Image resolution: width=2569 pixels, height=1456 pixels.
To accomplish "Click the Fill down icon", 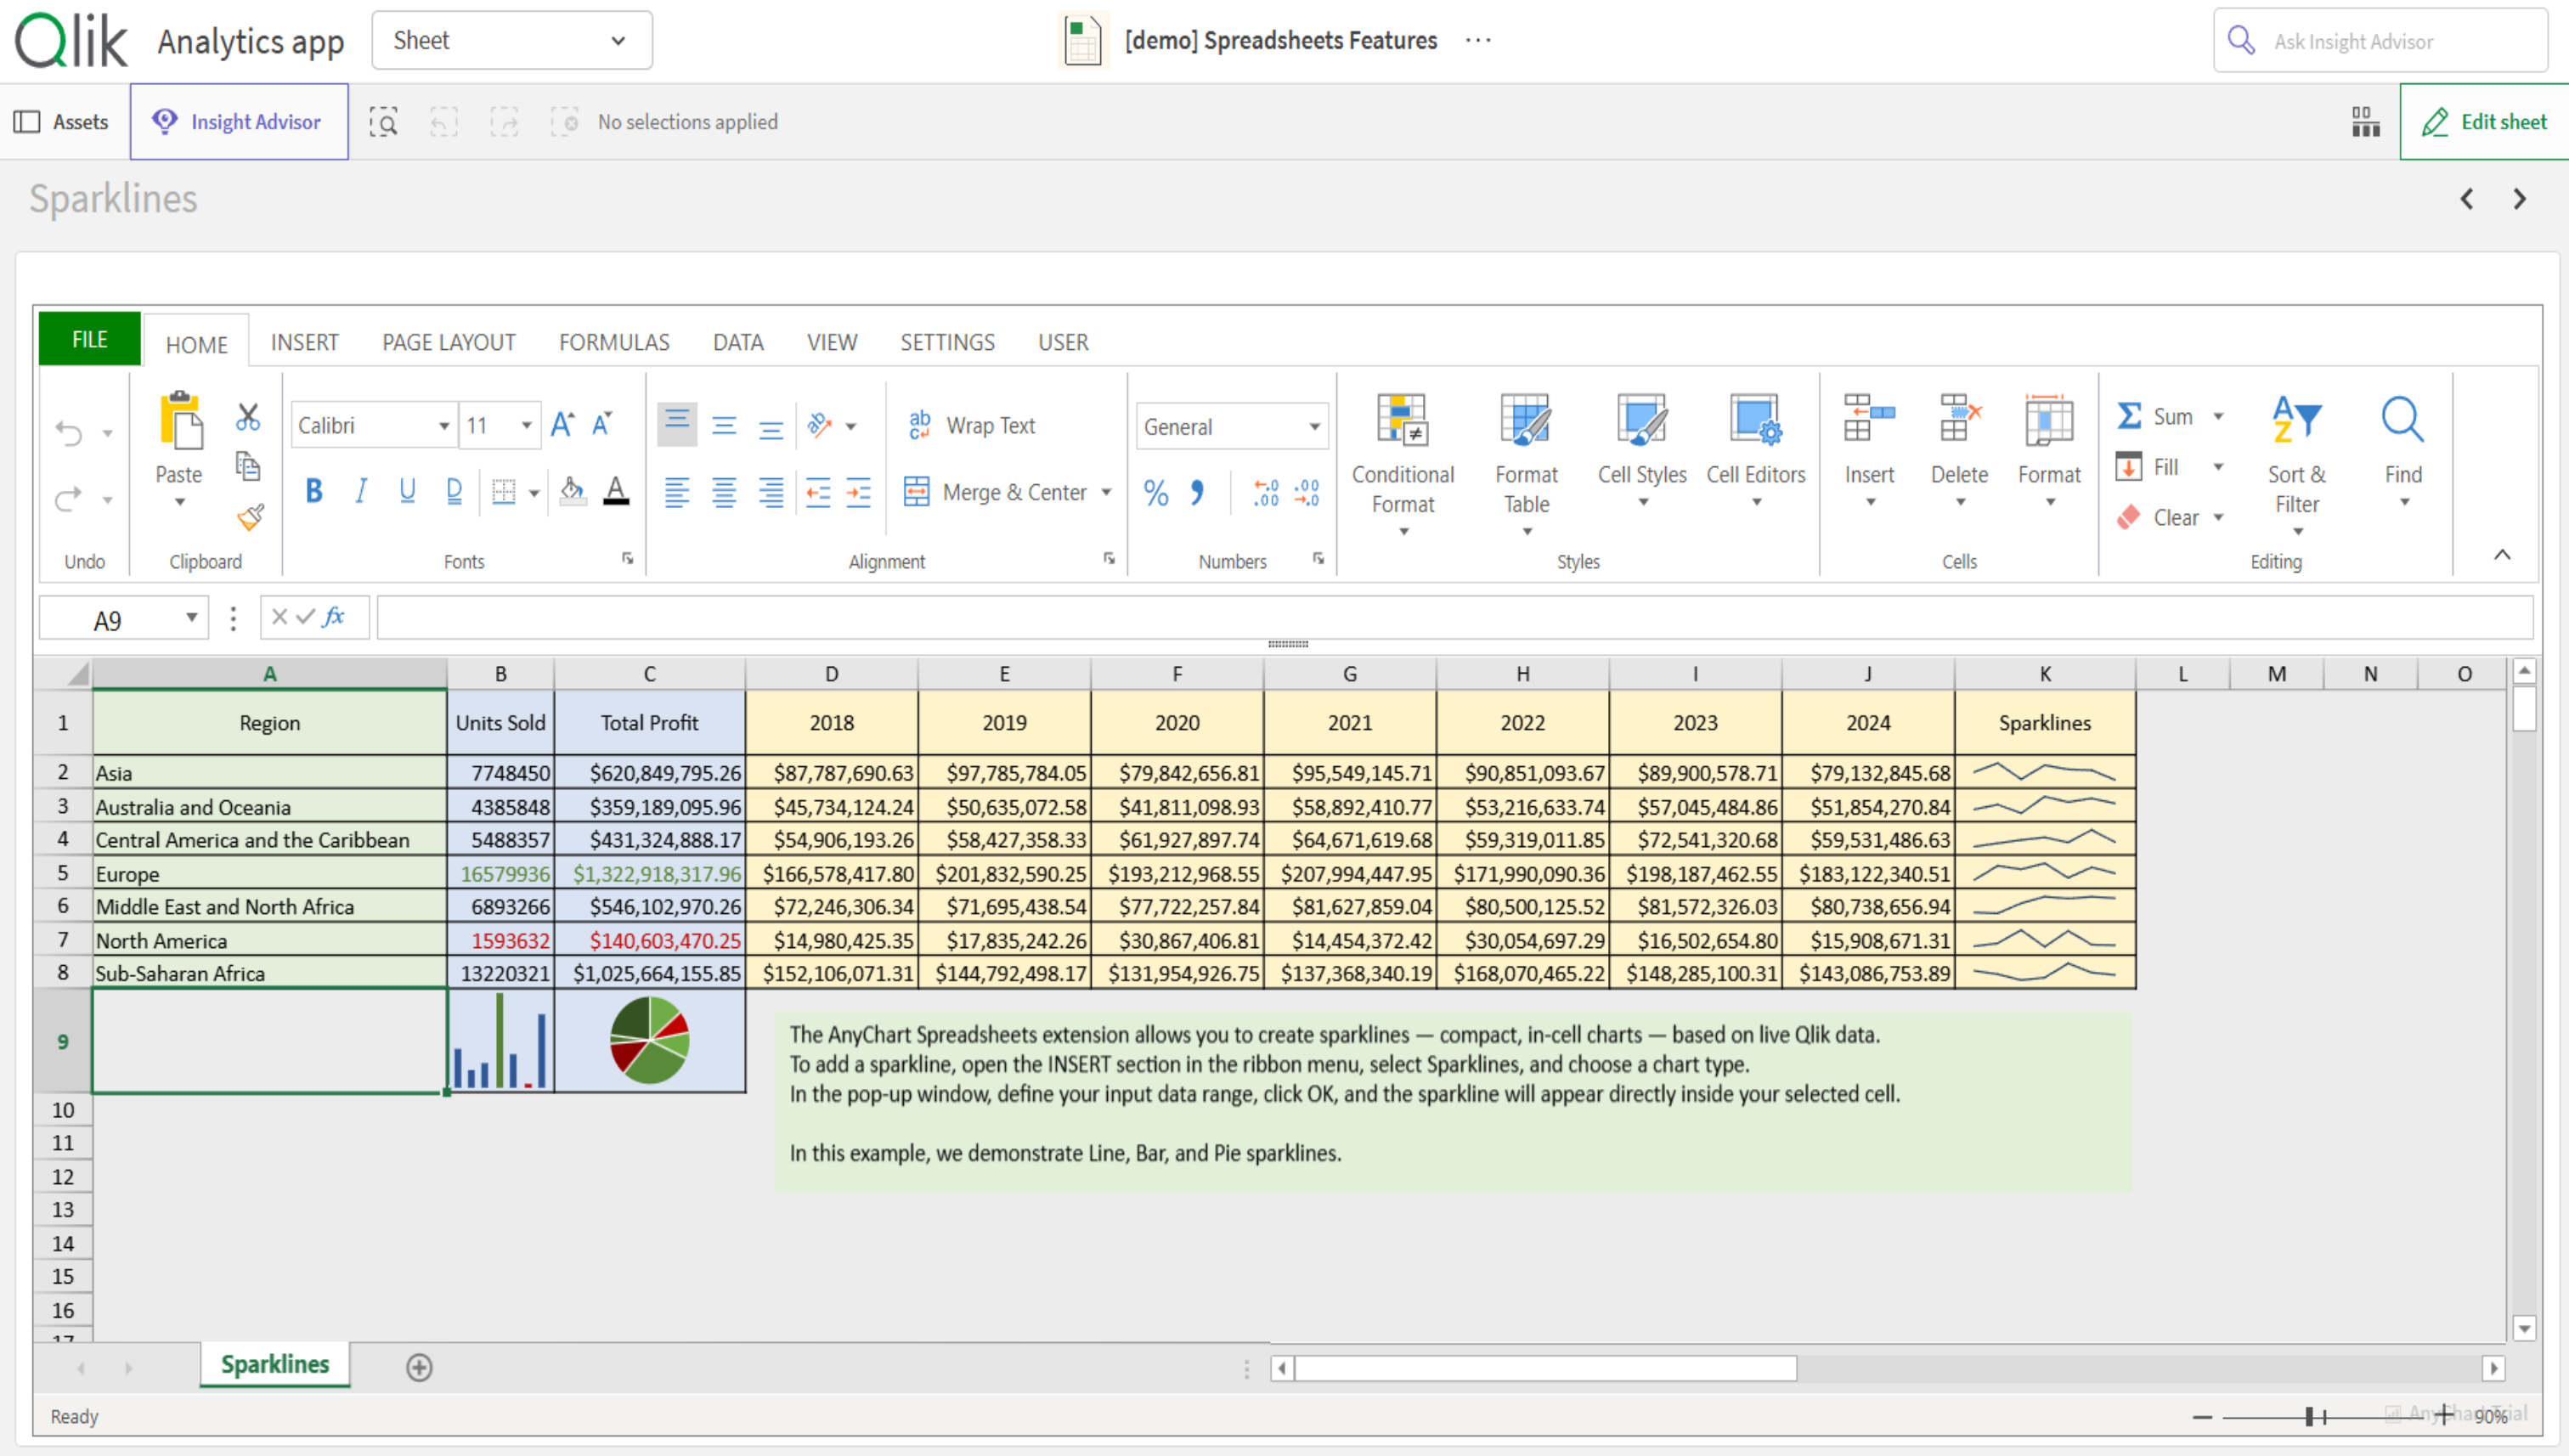I will coord(2129,466).
